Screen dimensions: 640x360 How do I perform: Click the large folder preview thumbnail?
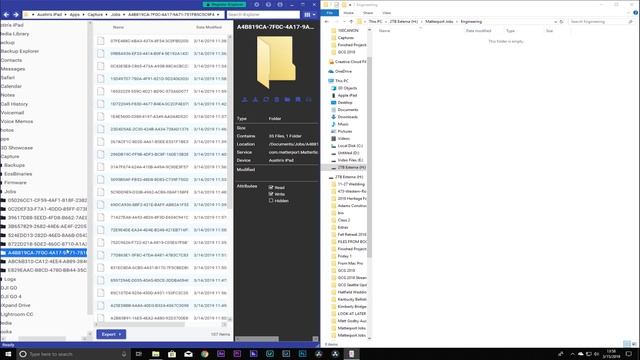276,62
